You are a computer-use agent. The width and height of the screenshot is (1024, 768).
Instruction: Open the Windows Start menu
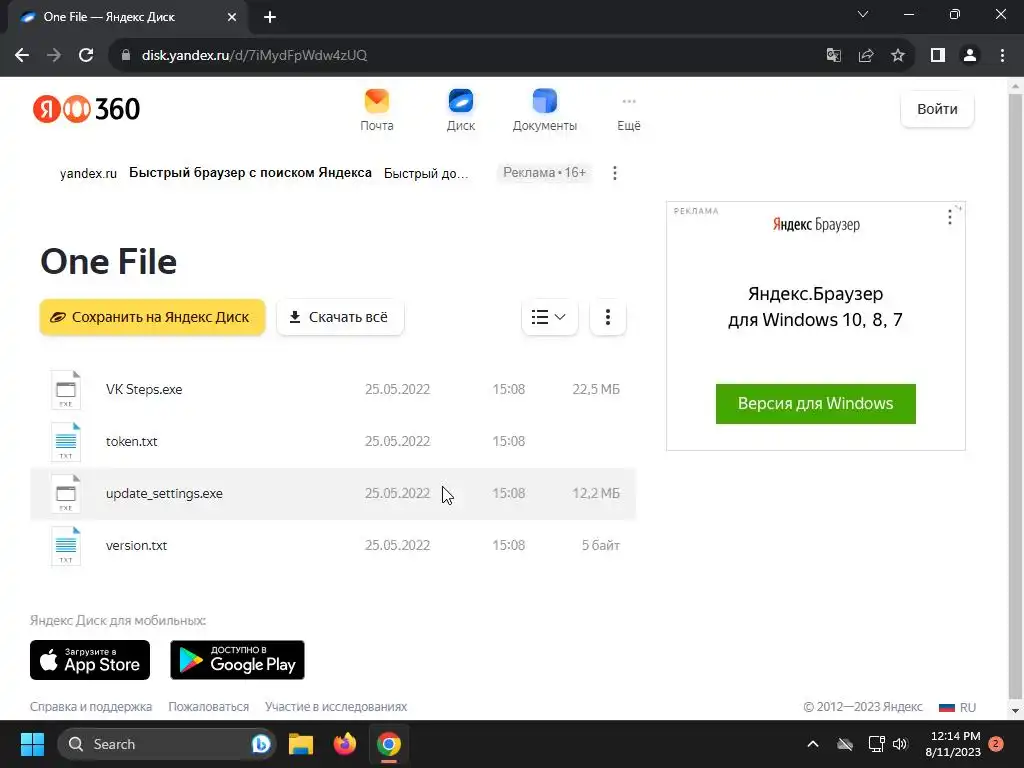32,744
